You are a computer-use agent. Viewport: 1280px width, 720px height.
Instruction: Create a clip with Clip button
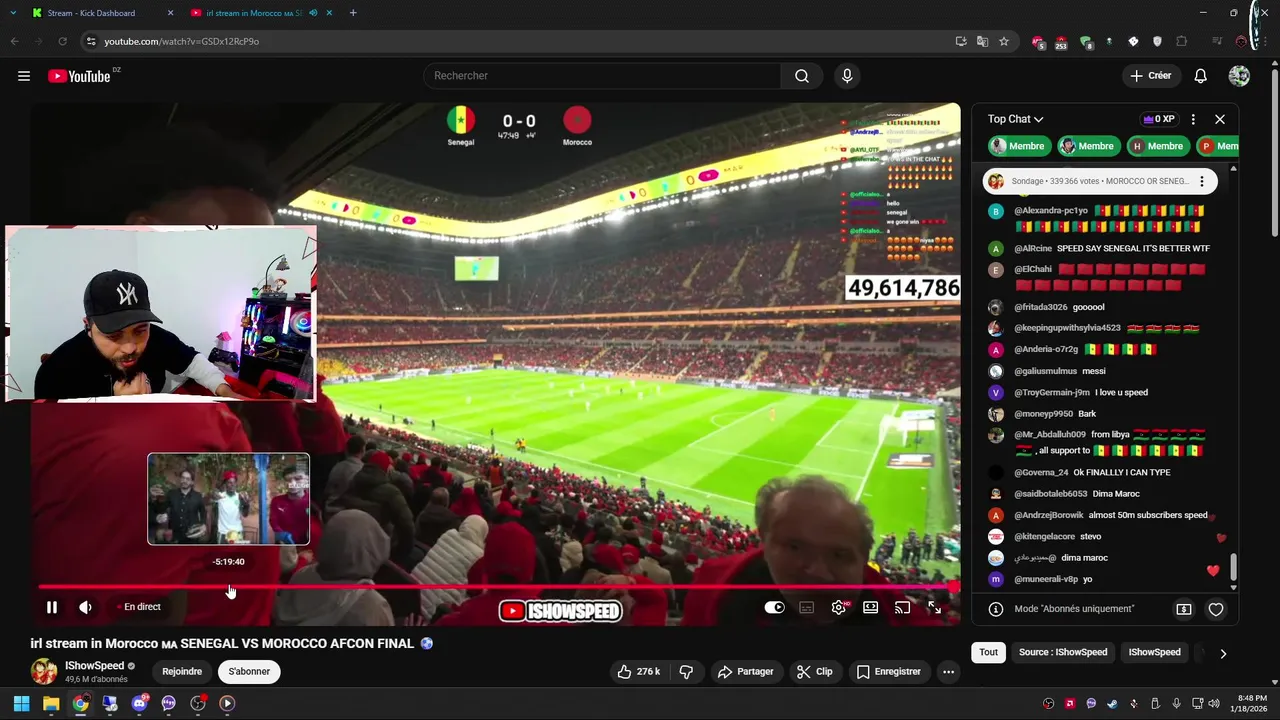click(815, 672)
